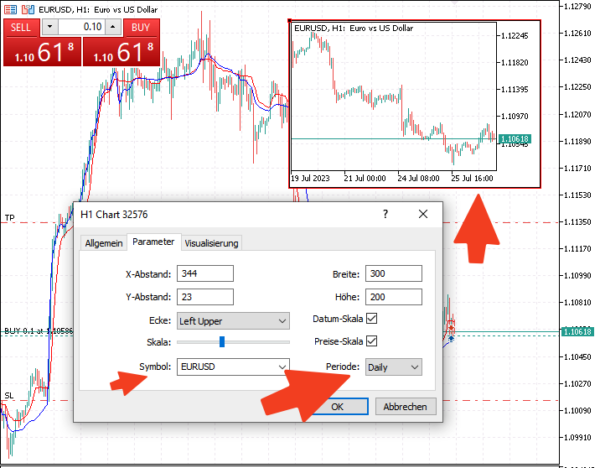Switch to the Visualisierung tab

[211, 243]
